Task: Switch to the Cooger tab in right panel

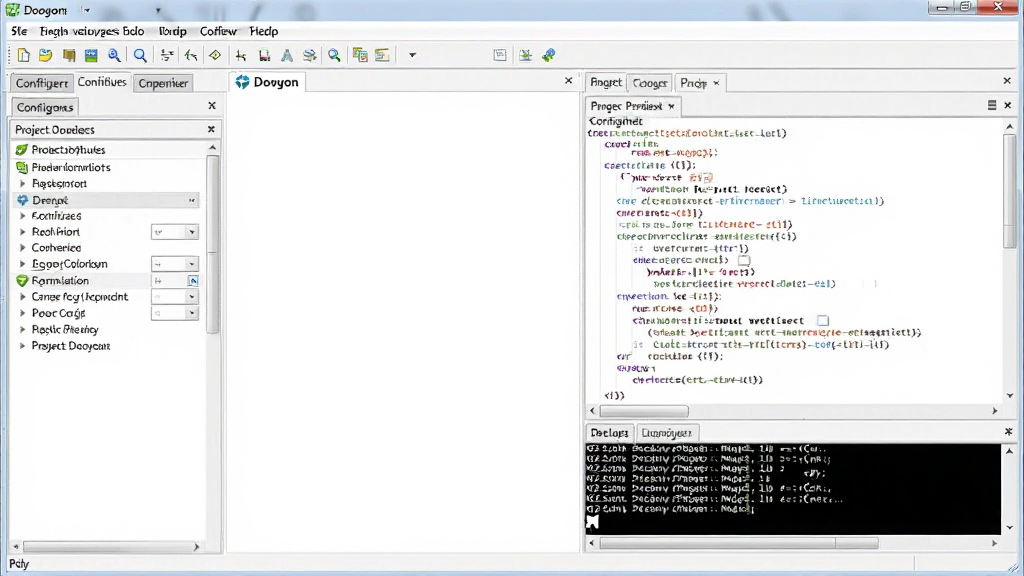Action: (650, 83)
